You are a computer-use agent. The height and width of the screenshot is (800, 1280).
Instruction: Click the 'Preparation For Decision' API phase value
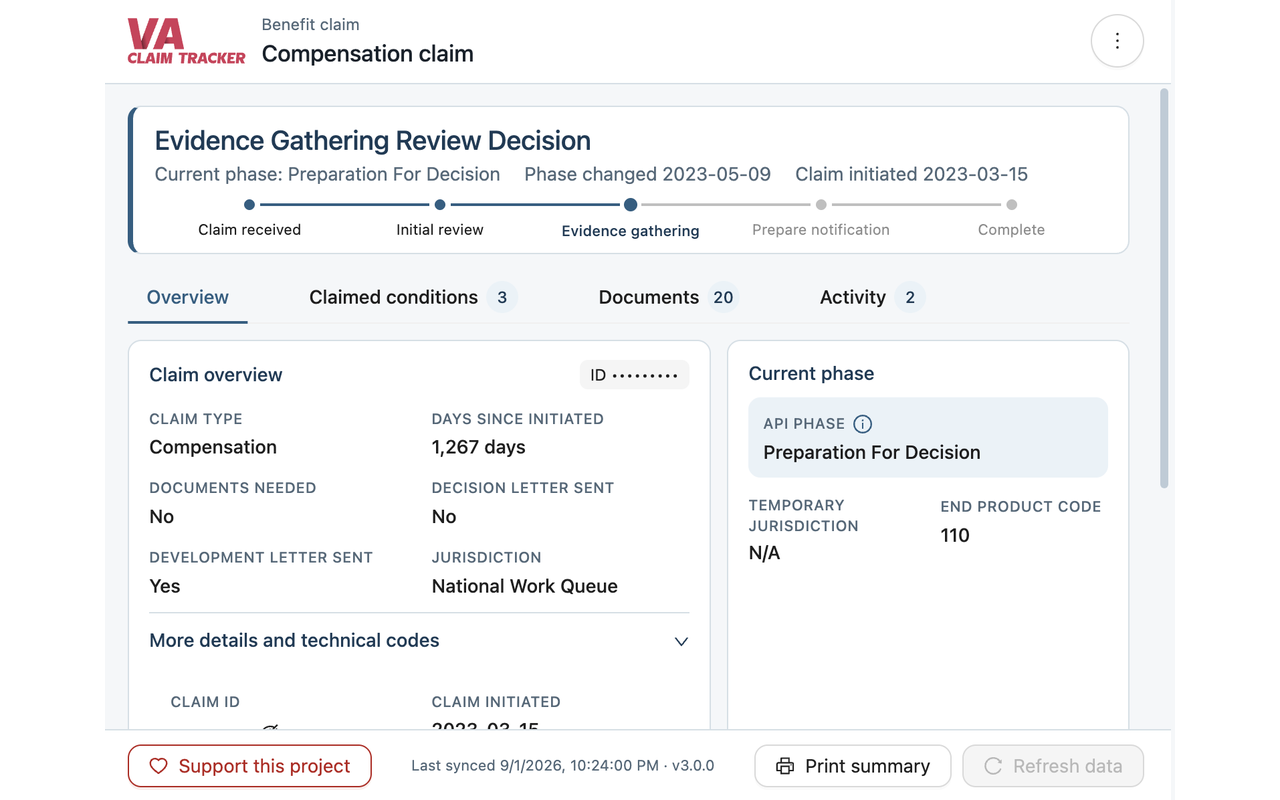[872, 452]
